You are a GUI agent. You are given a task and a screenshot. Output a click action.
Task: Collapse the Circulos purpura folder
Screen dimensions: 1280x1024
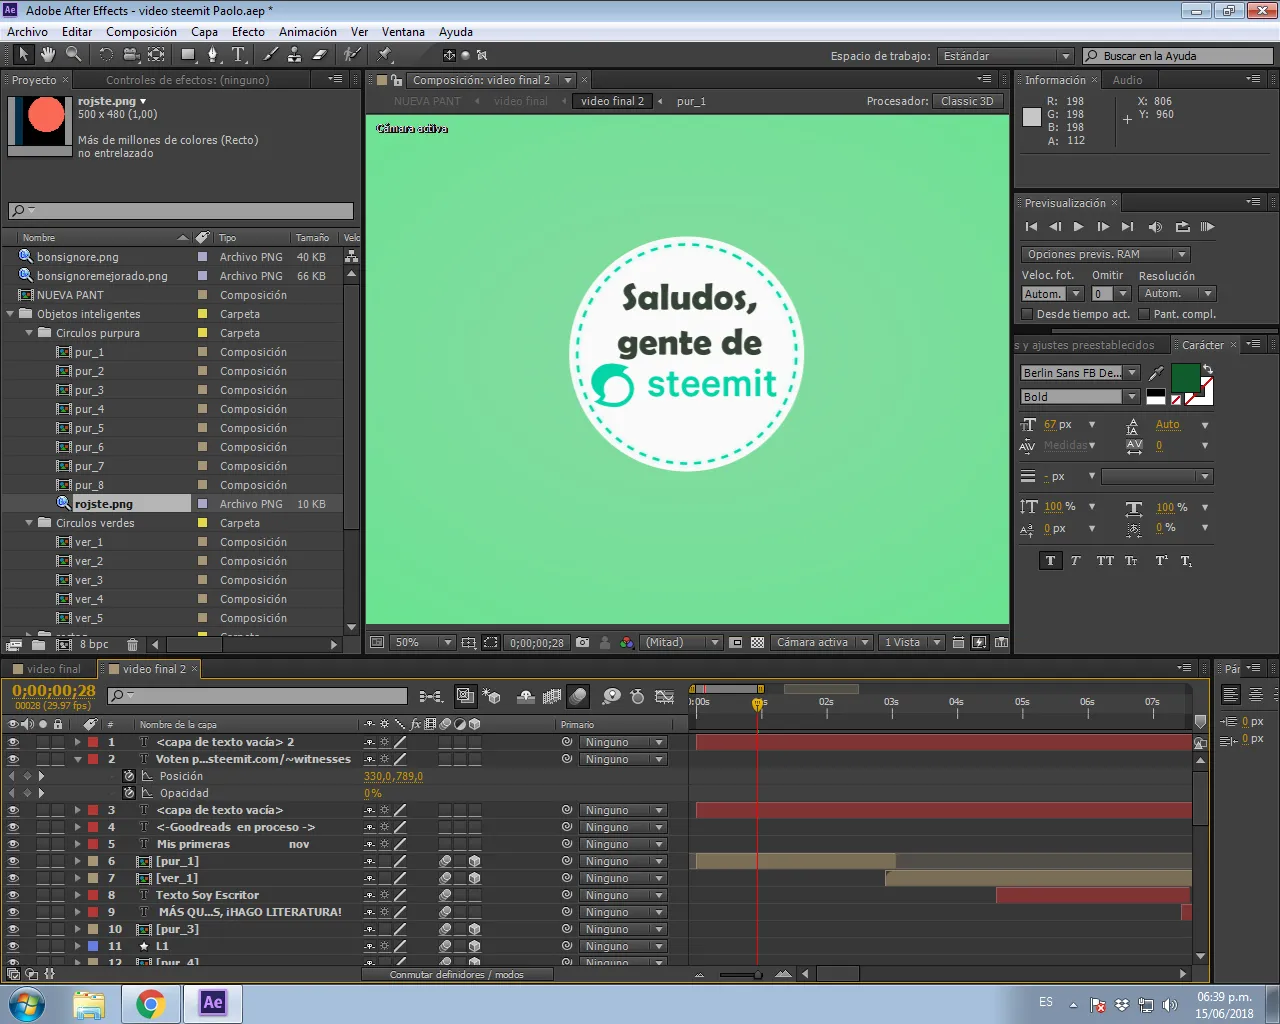(29, 333)
